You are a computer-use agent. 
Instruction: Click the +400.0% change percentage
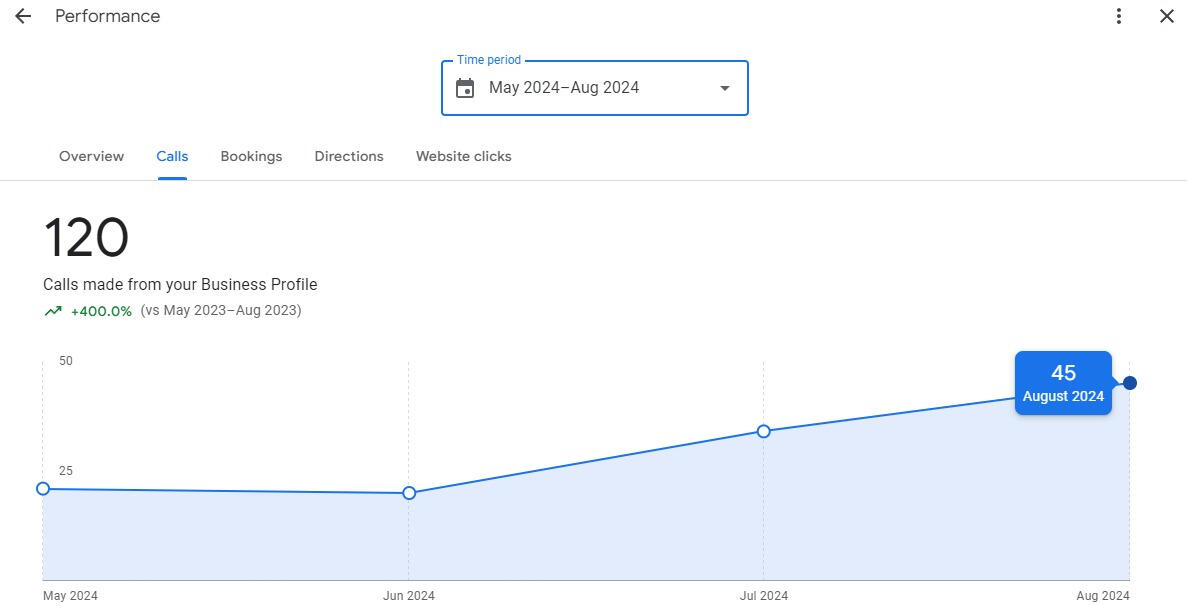pyautogui.click(x=101, y=311)
